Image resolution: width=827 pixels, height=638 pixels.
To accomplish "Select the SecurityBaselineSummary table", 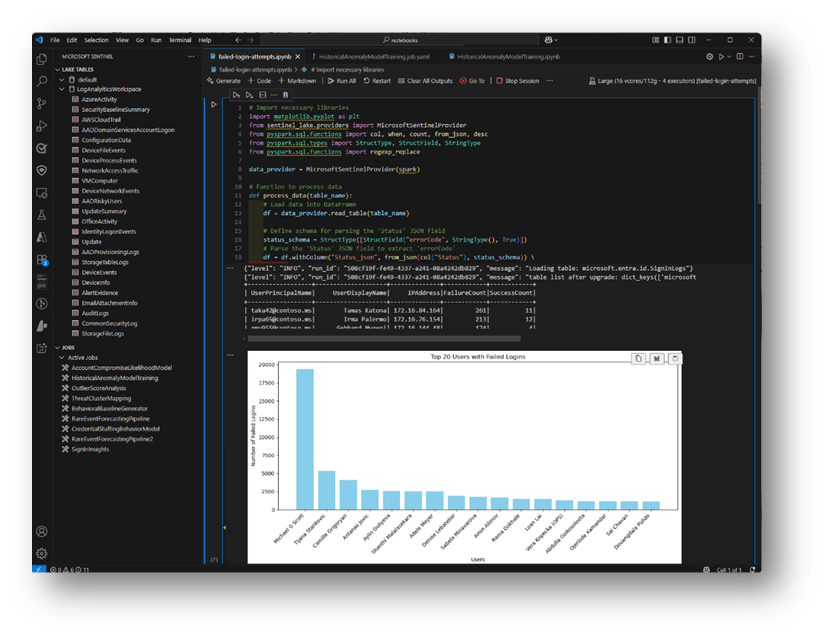I will [116, 110].
